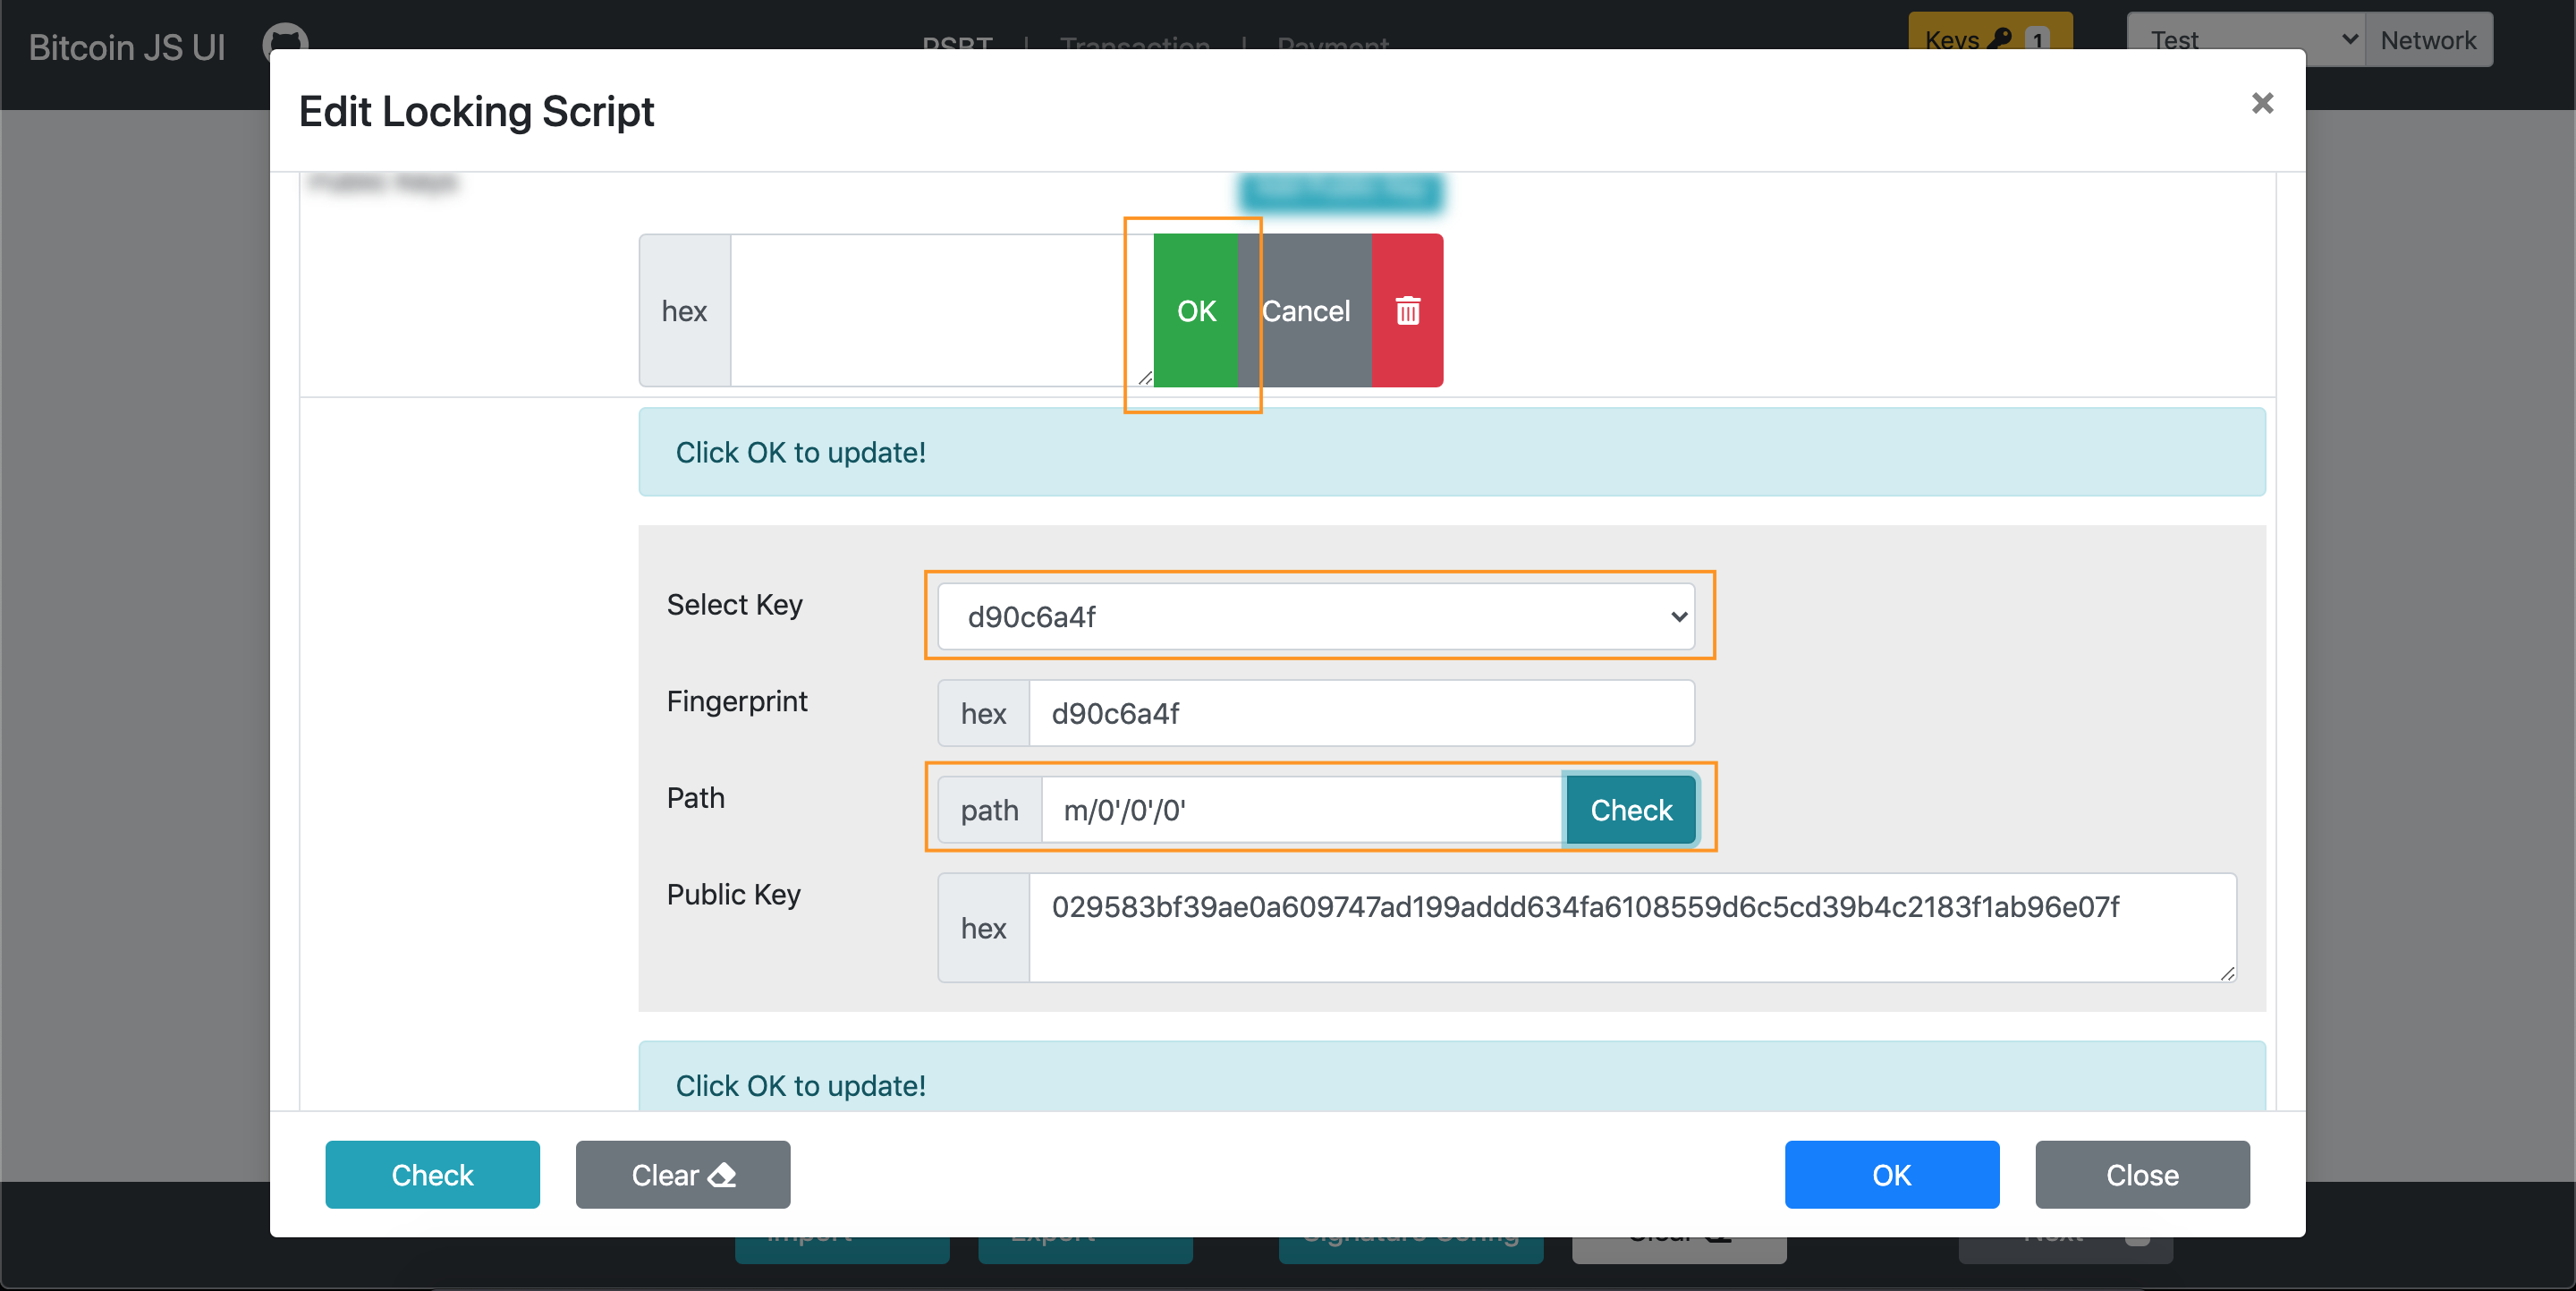Click the 'Select Key' label text

(735, 605)
